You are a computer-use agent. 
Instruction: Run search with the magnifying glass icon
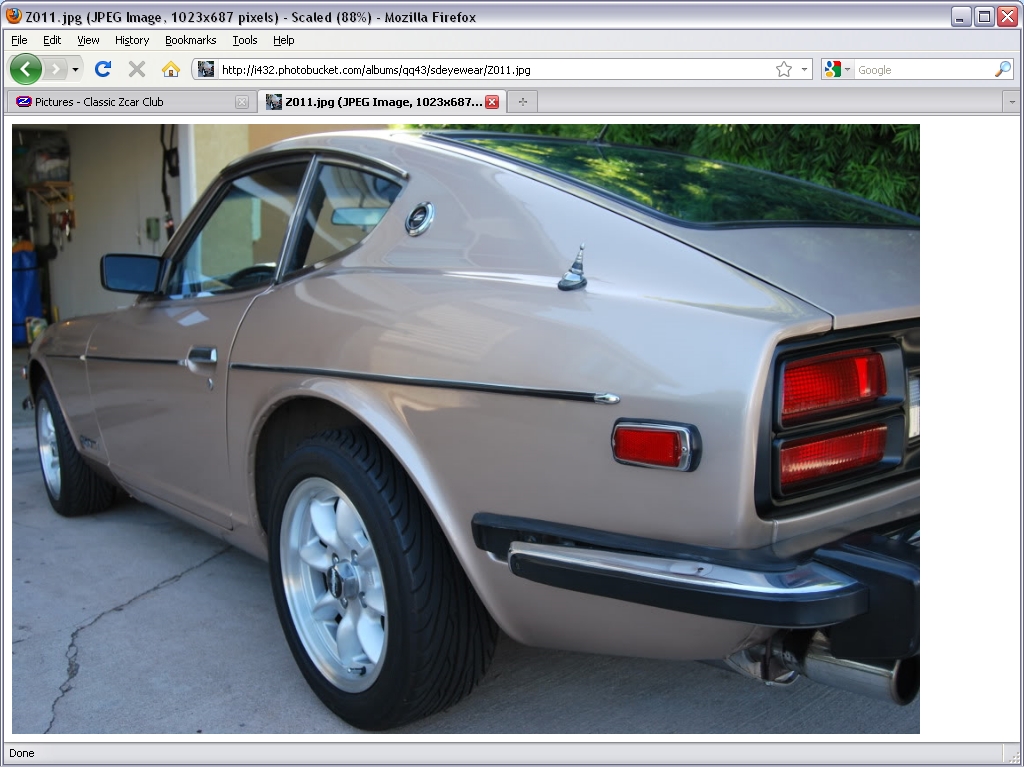pyautogui.click(x=1003, y=69)
